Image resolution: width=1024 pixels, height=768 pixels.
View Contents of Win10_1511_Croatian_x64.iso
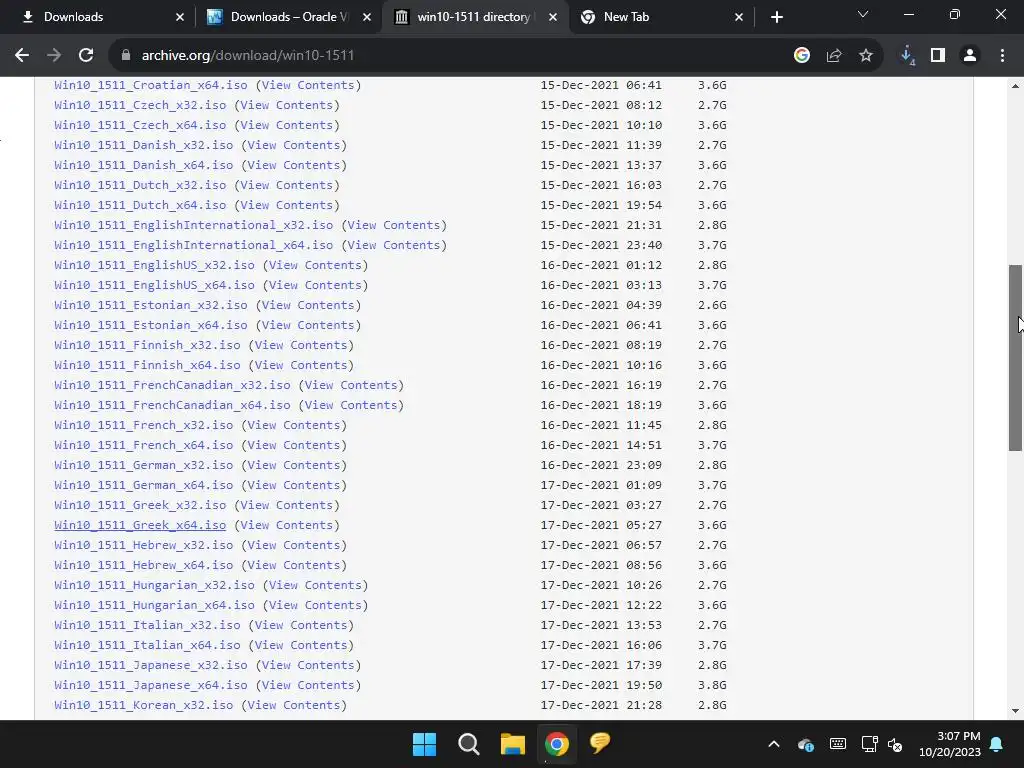308,85
